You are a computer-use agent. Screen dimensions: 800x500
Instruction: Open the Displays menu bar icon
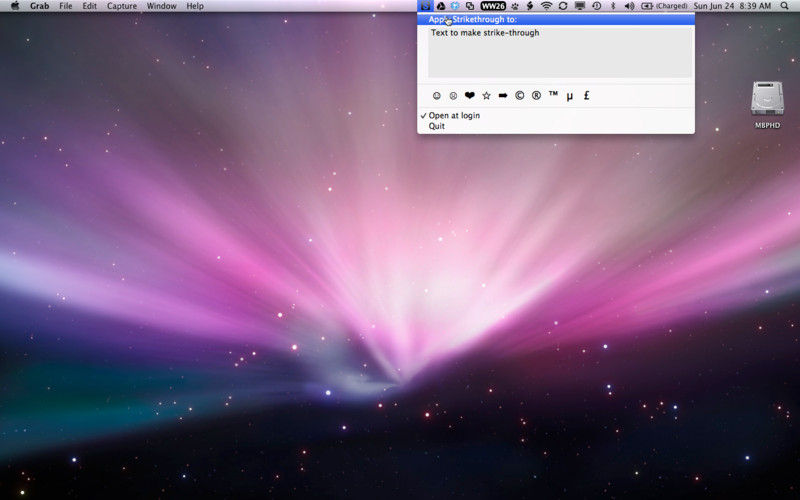click(580, 6)
